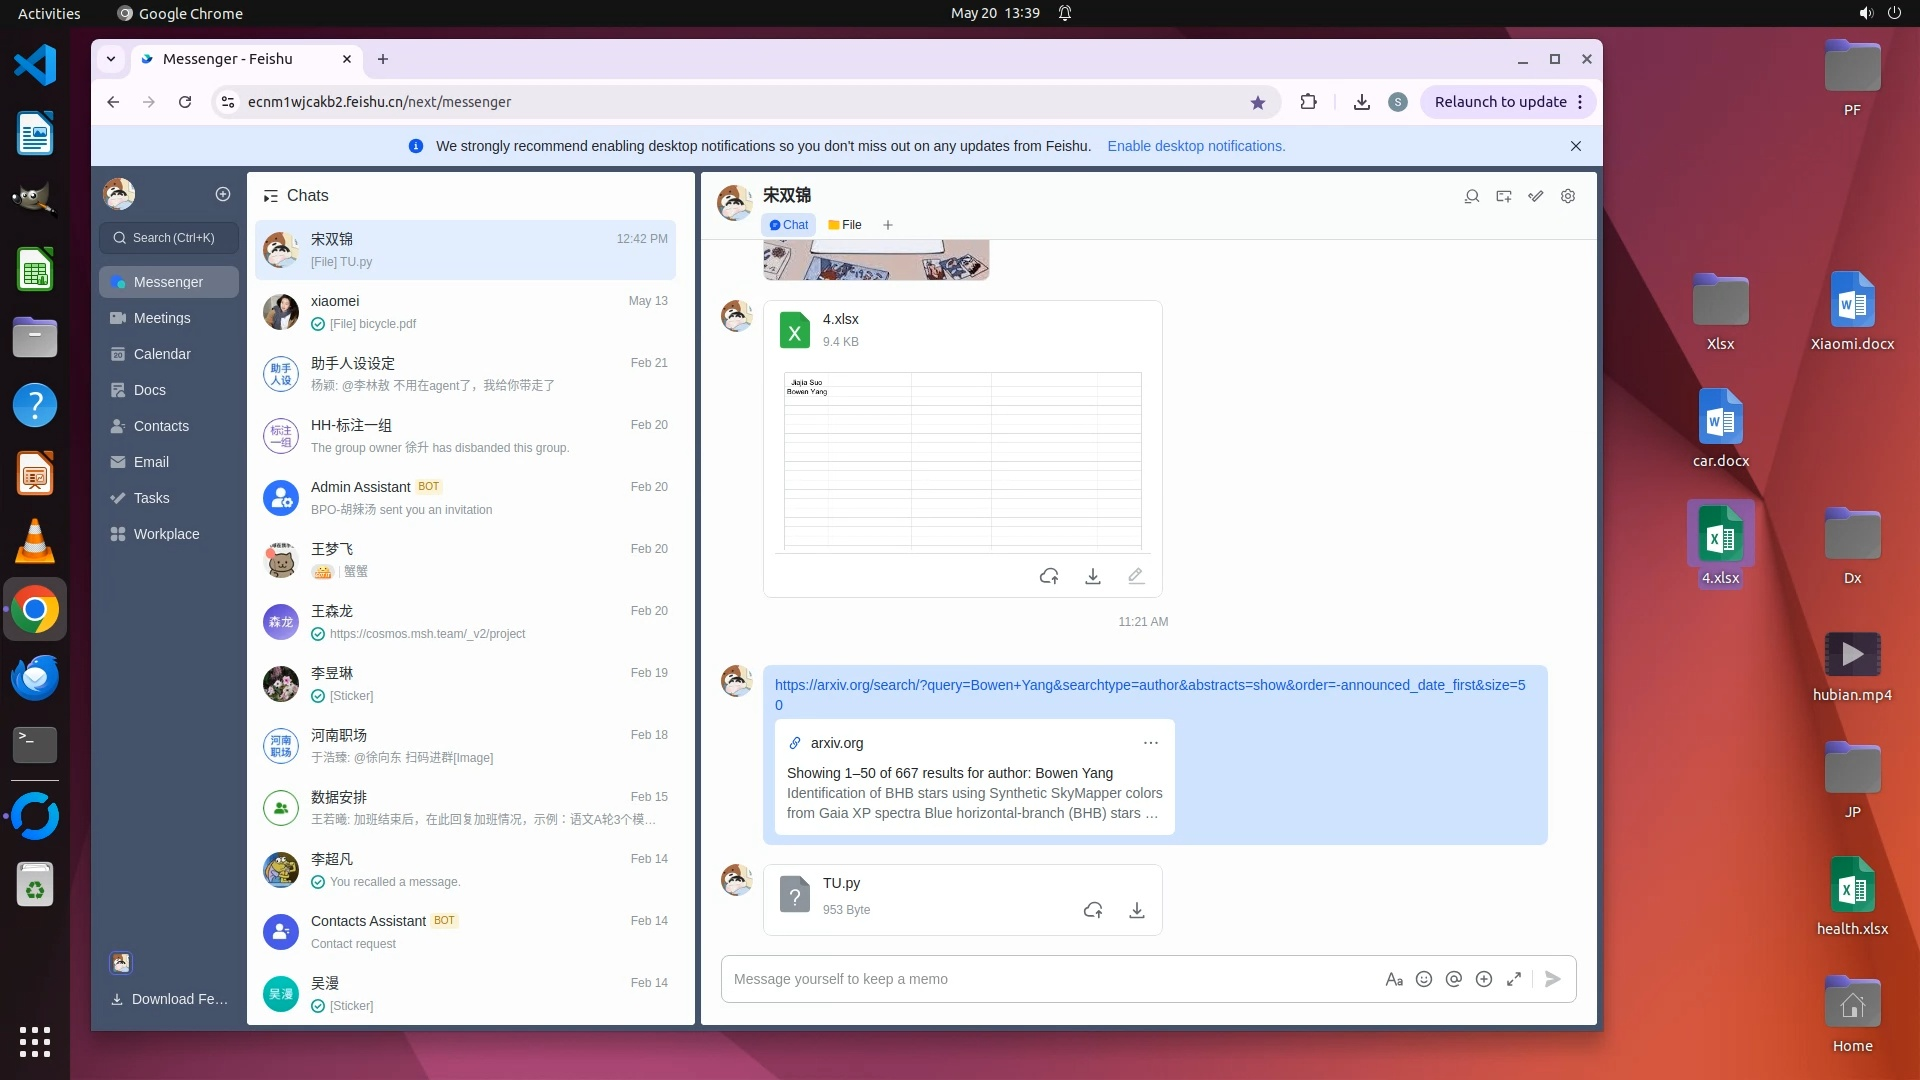The image size is (1920, 1080).
Task: Click Relaunch to update button
Action: point(1500,102)
